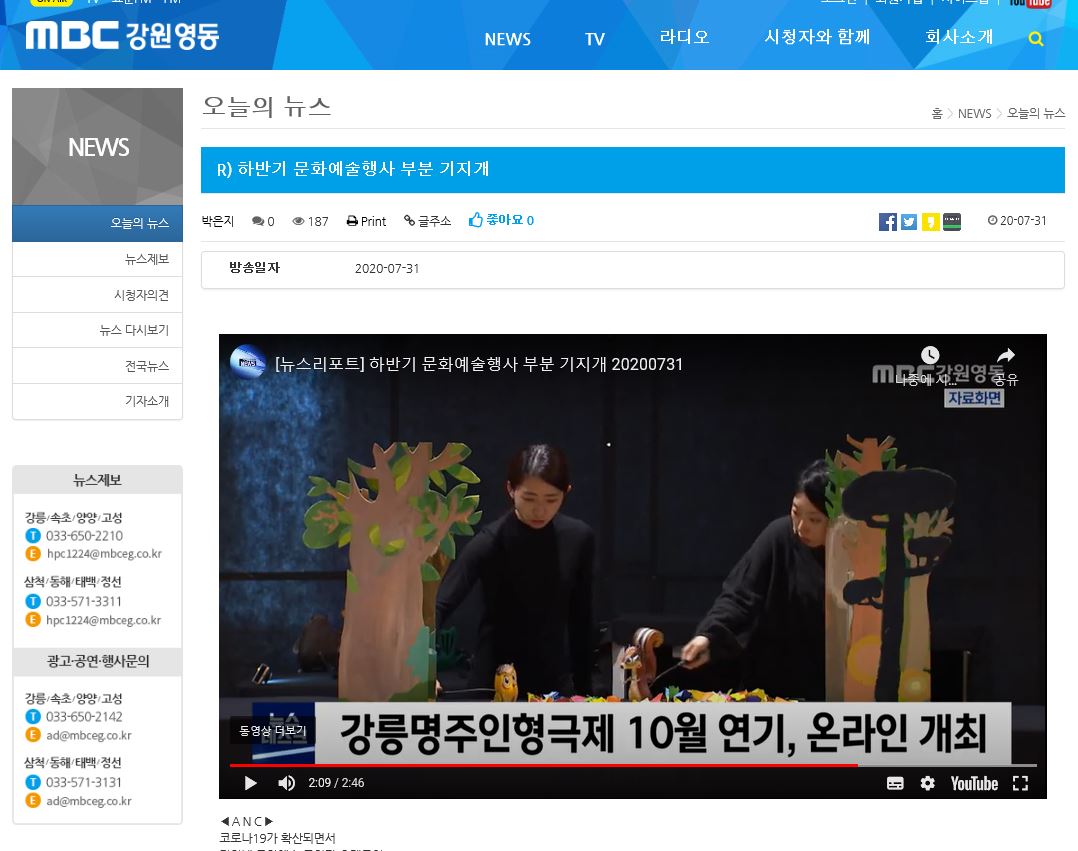The width and height of the screenshot is (1078, 851).
Task: Click phone icon beside 033-650-2142
Action: 33,717
